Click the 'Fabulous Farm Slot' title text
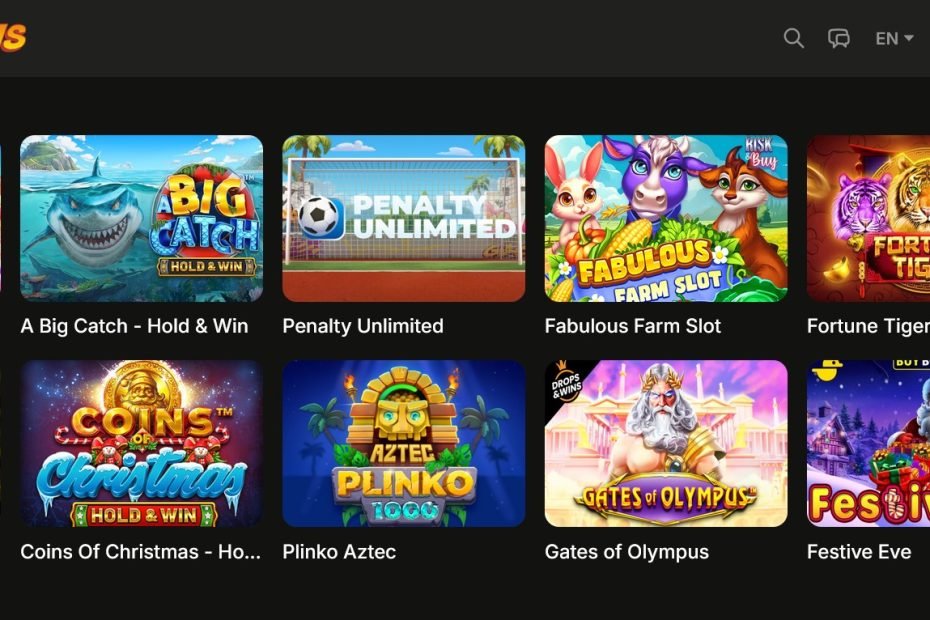Screen dimensions: 930x620 633,326
